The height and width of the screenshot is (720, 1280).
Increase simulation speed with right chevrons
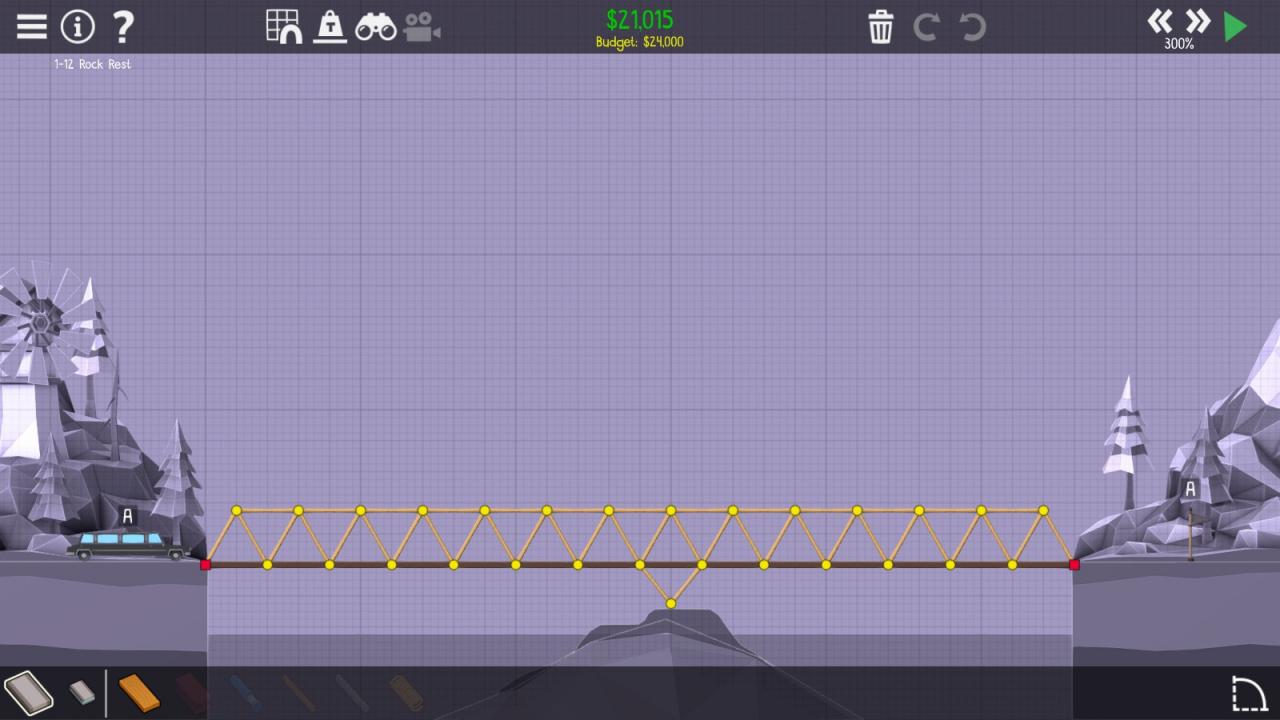(x=1198, y=21)
